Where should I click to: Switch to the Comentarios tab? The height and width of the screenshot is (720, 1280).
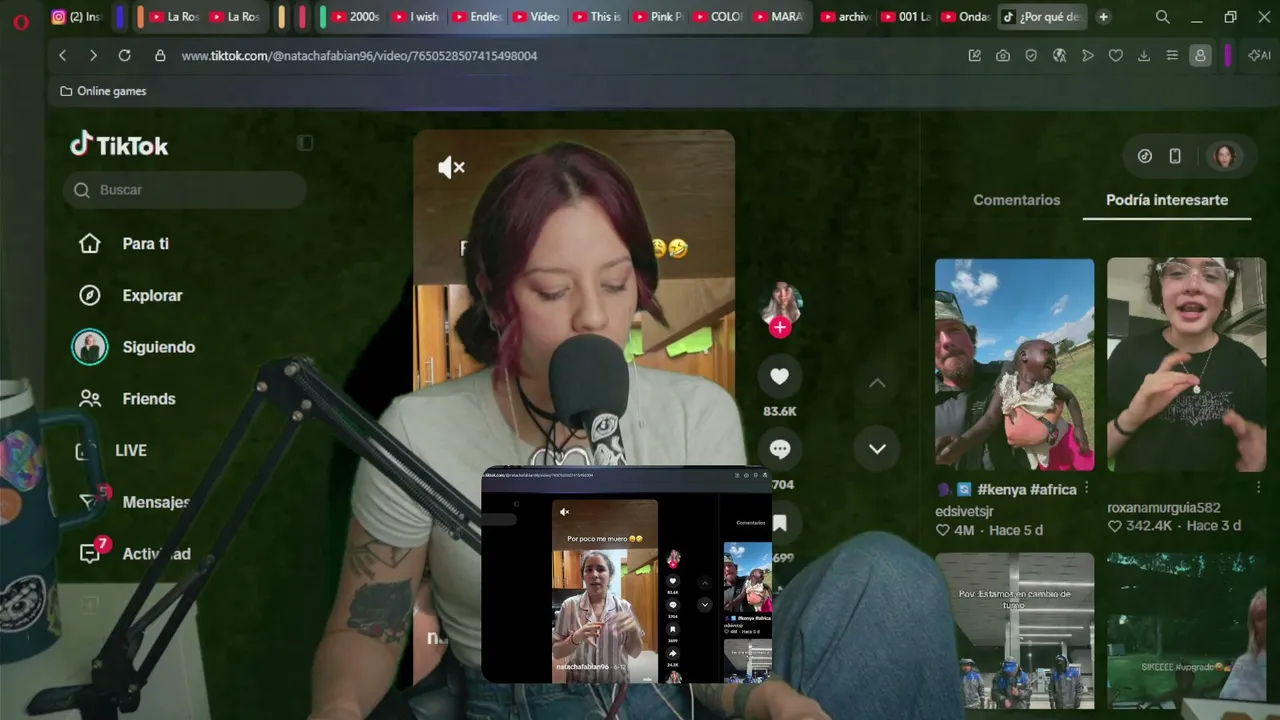tap(1016, 200)
